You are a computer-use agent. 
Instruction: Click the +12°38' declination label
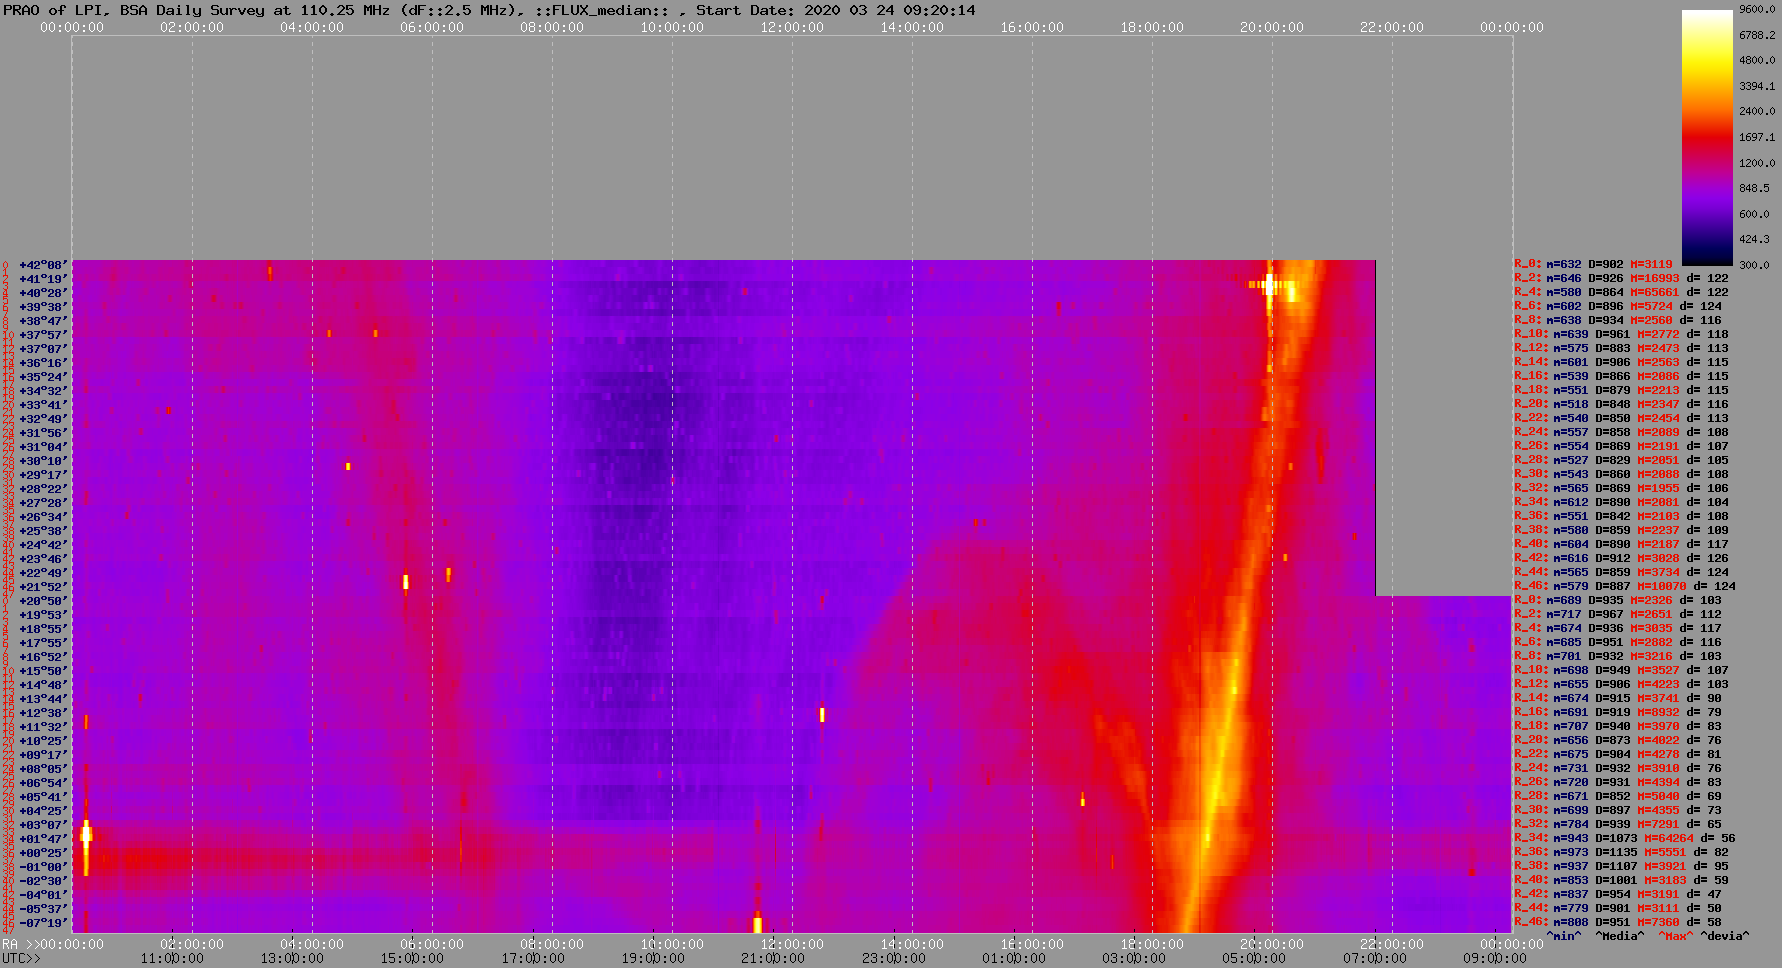pyautogui.click(x=43, y=713)
